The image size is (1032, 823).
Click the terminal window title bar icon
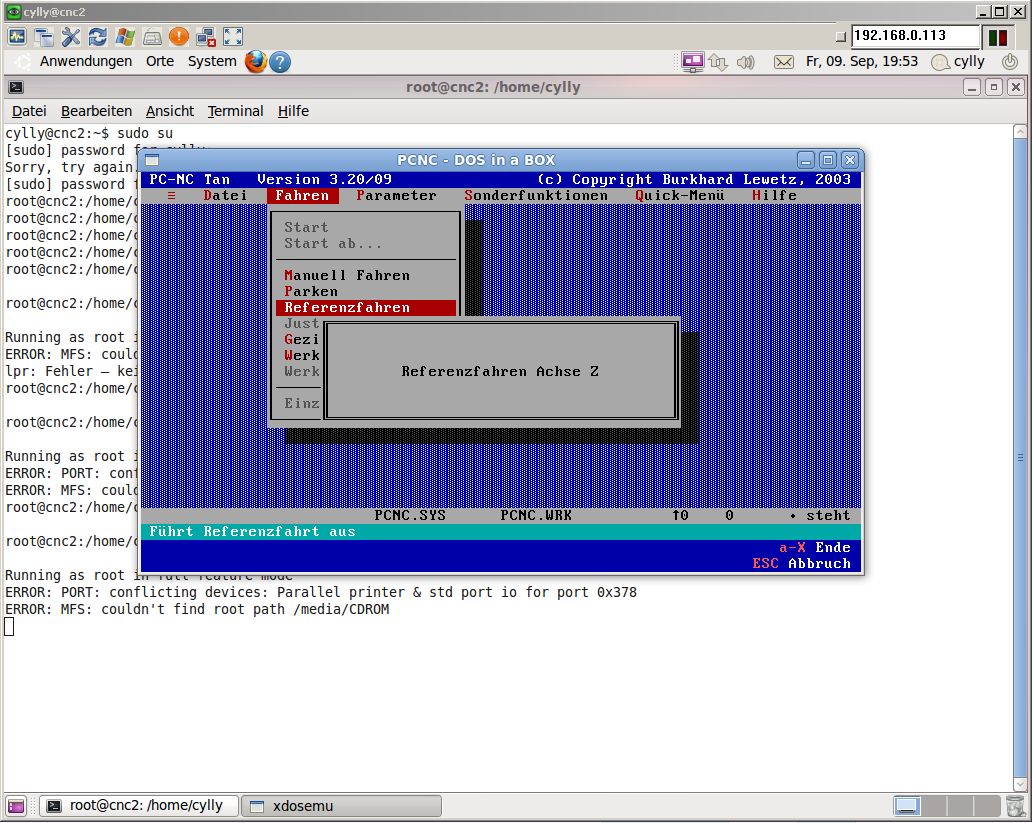16,87
